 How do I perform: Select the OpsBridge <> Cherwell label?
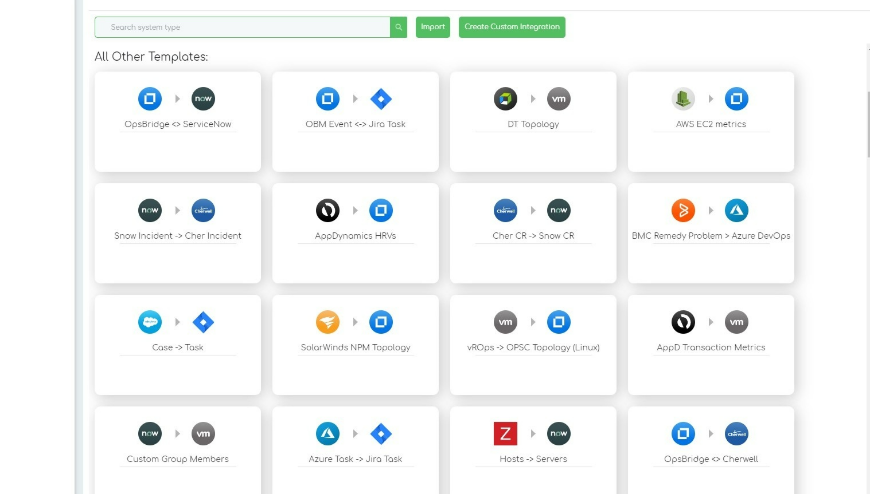pos(711,459)
